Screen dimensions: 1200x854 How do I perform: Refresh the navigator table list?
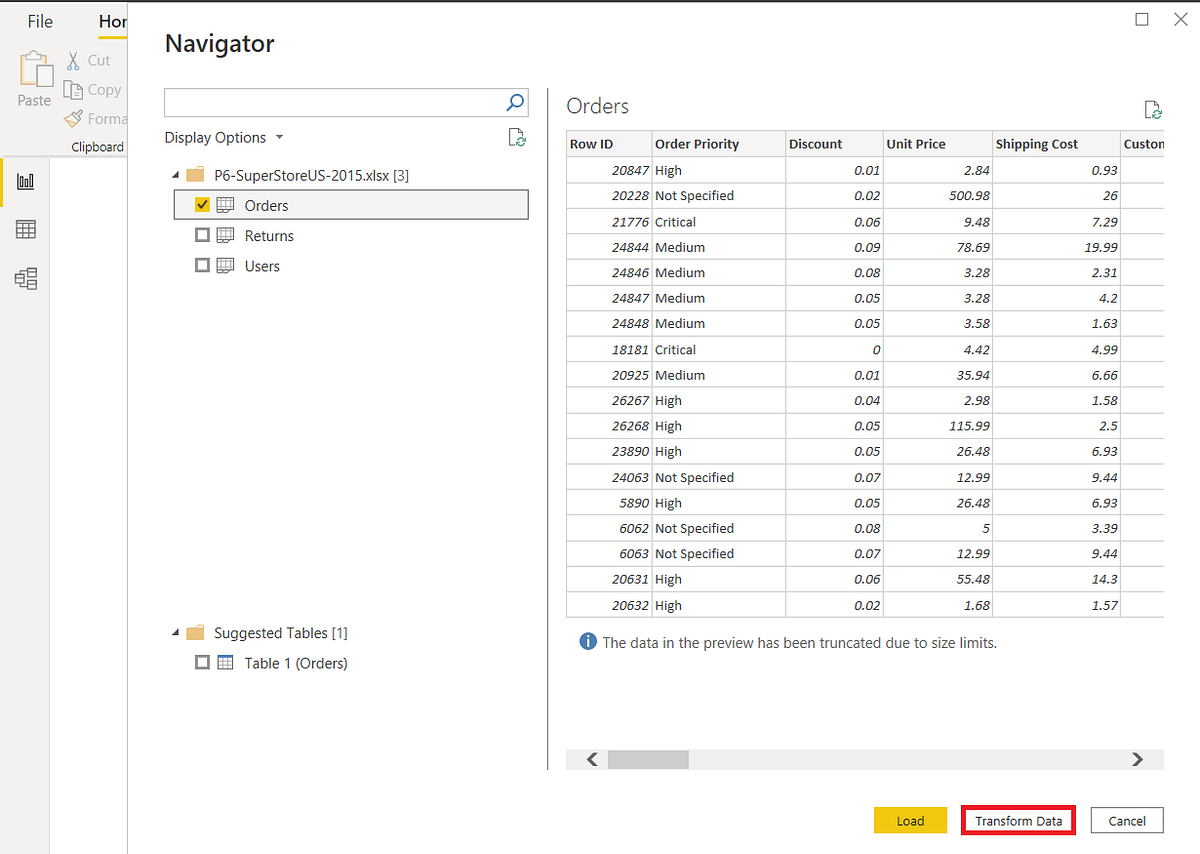click(x=517, y=138)
